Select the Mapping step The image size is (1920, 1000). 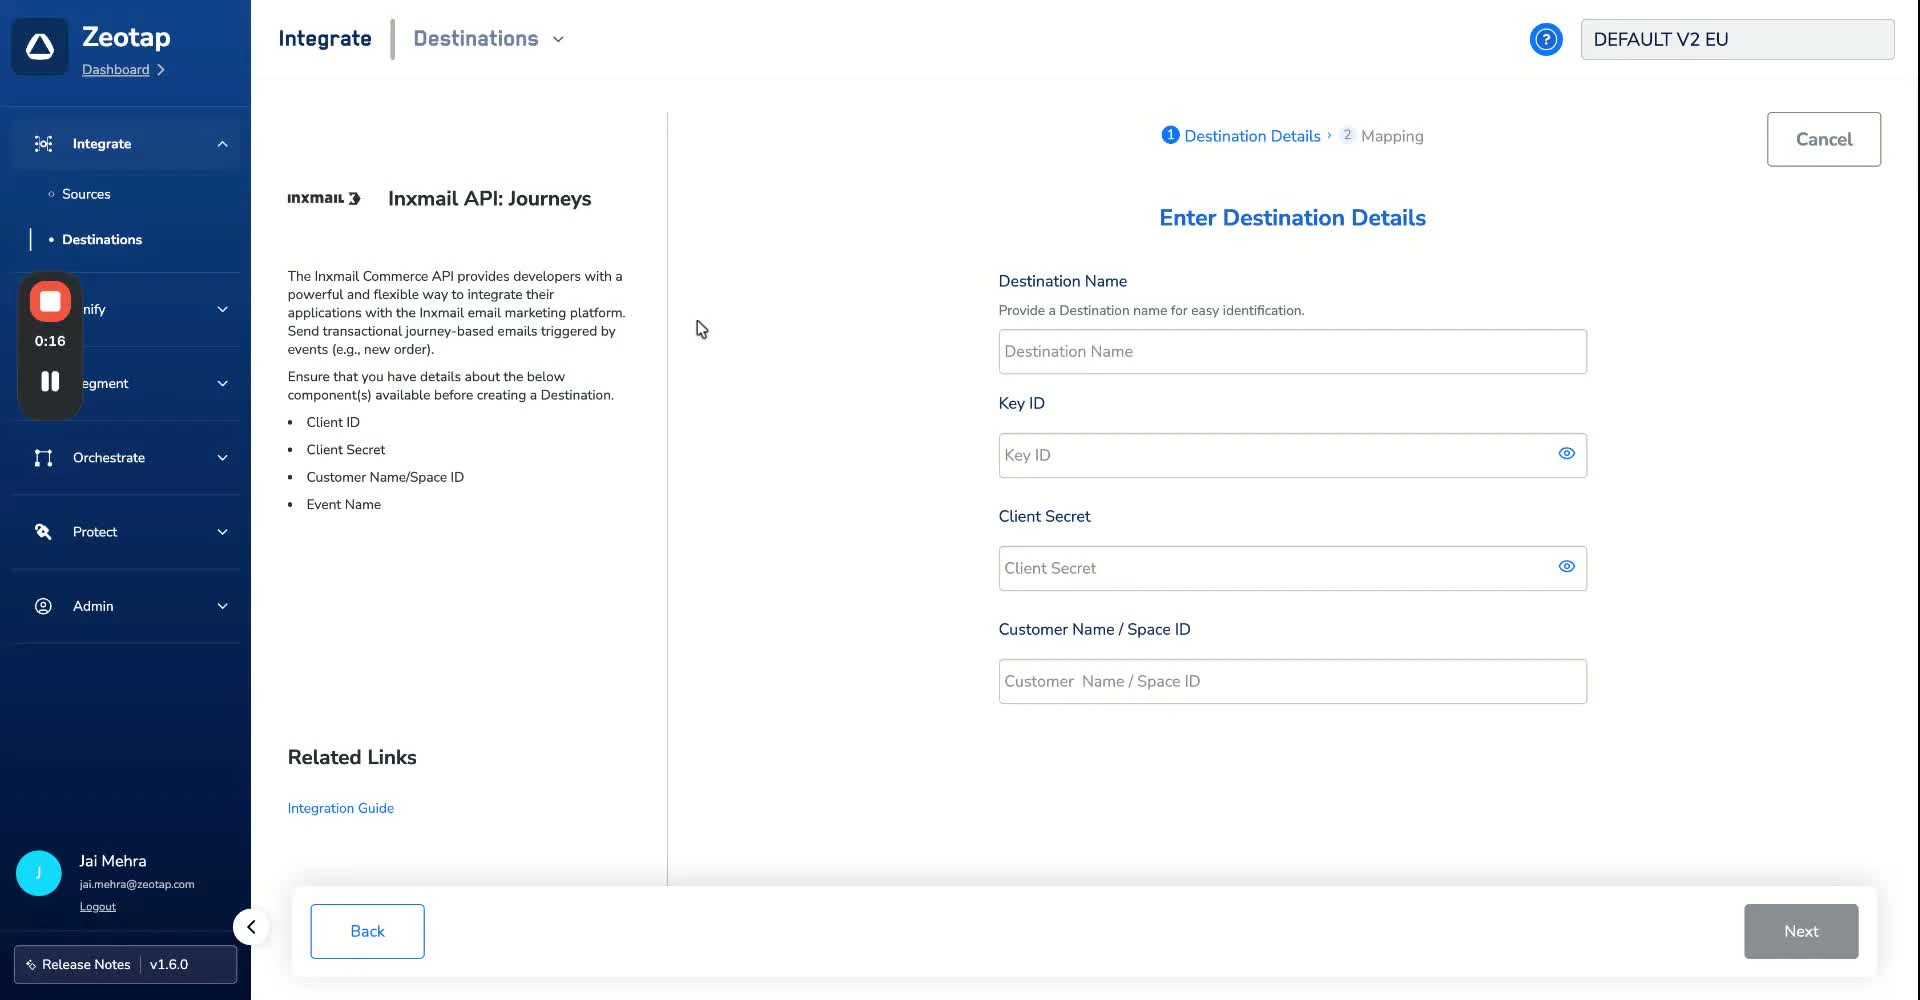(1382, 136)
